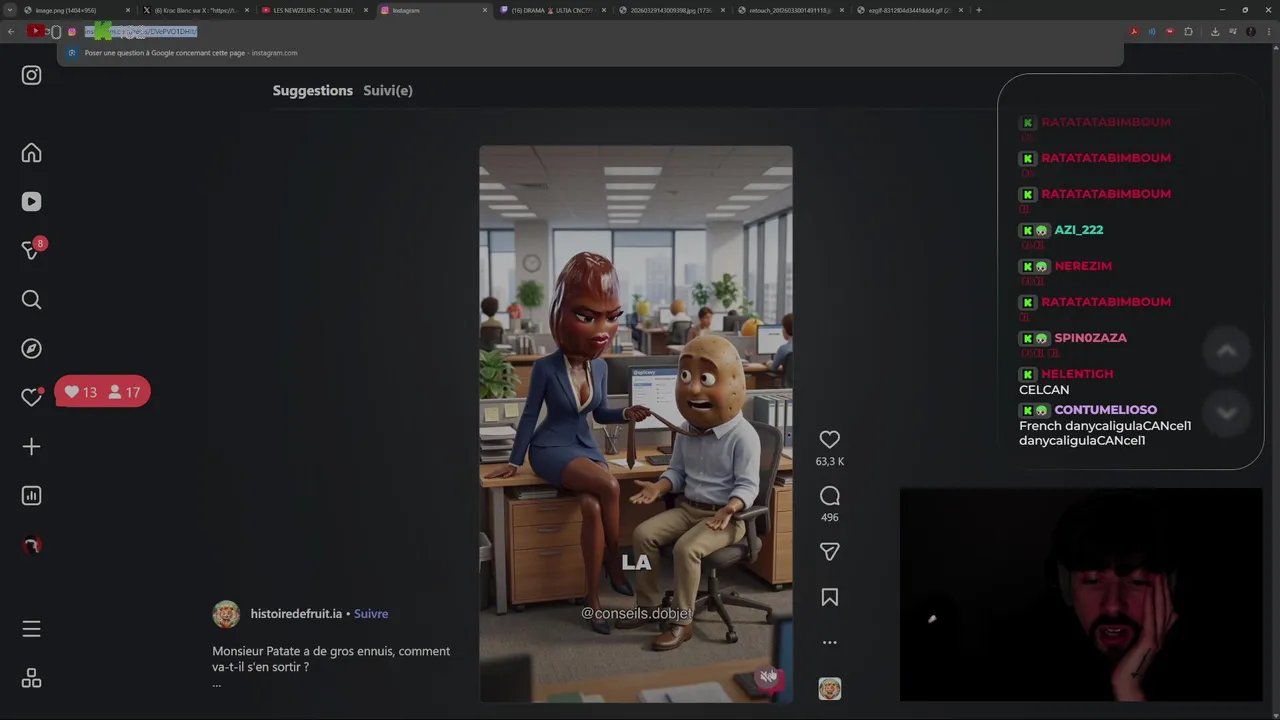Open histoiredefruit.ia profile name
The height and width of the screenshot is (720, 1280).
point(296,614)
